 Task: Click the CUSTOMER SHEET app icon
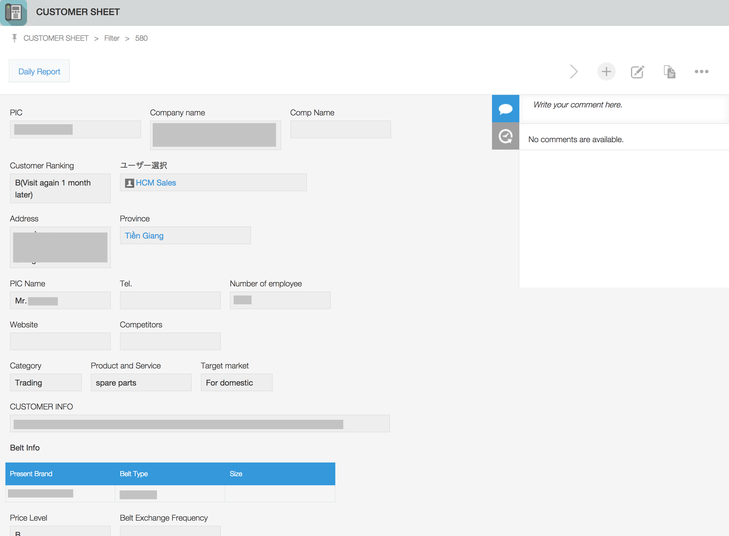pos(14,12)
